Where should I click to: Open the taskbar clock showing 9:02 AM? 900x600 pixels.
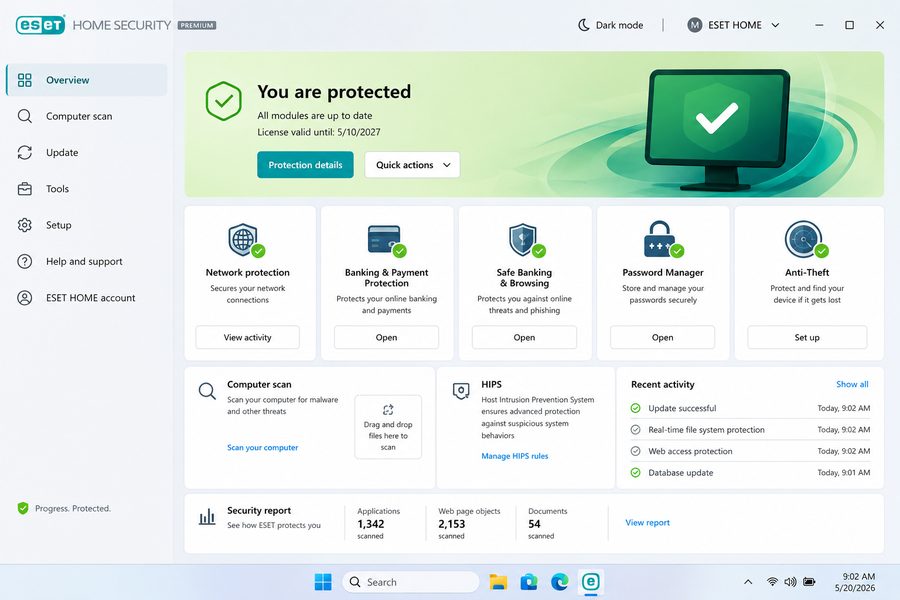pos(855,582)
